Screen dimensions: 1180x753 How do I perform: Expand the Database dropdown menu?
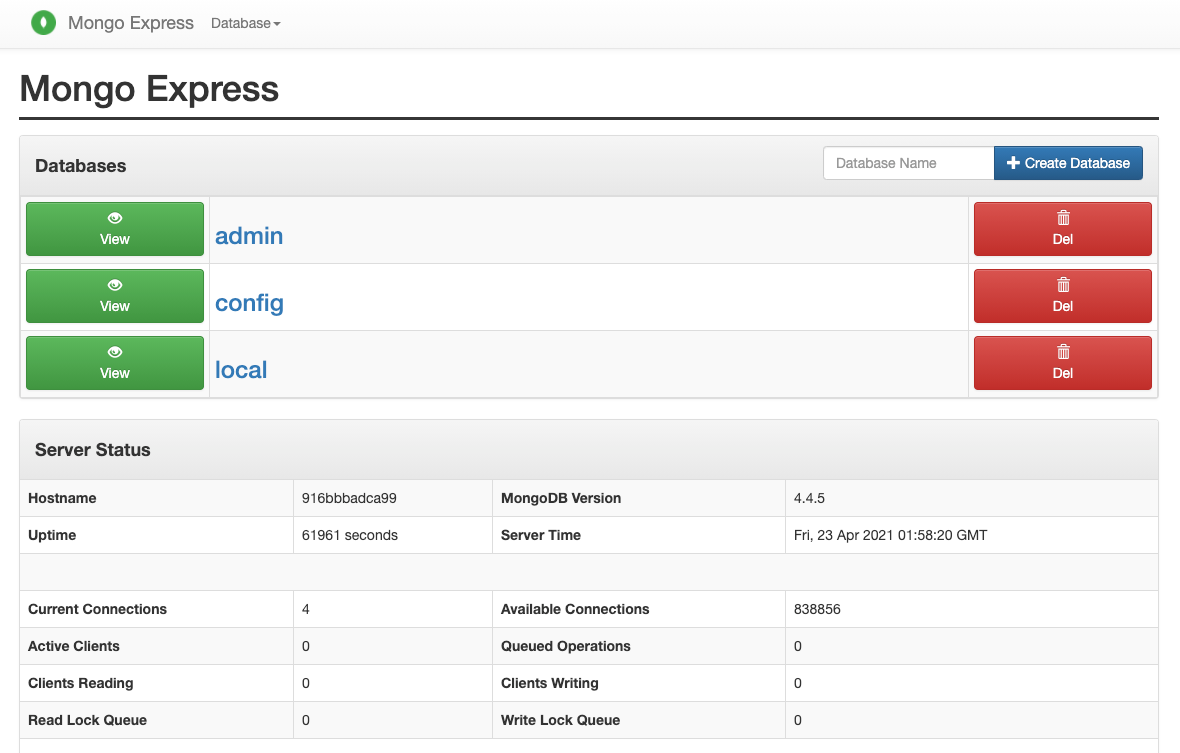(x=245, y=23)
